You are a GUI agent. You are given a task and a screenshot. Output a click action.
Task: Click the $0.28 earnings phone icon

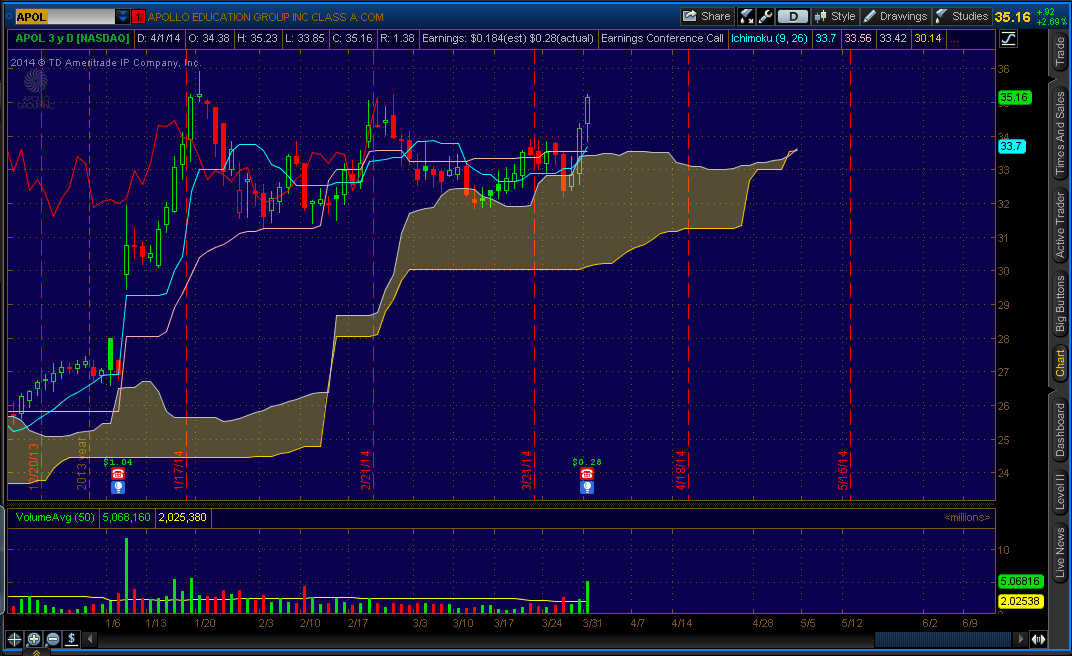(587, 474)
